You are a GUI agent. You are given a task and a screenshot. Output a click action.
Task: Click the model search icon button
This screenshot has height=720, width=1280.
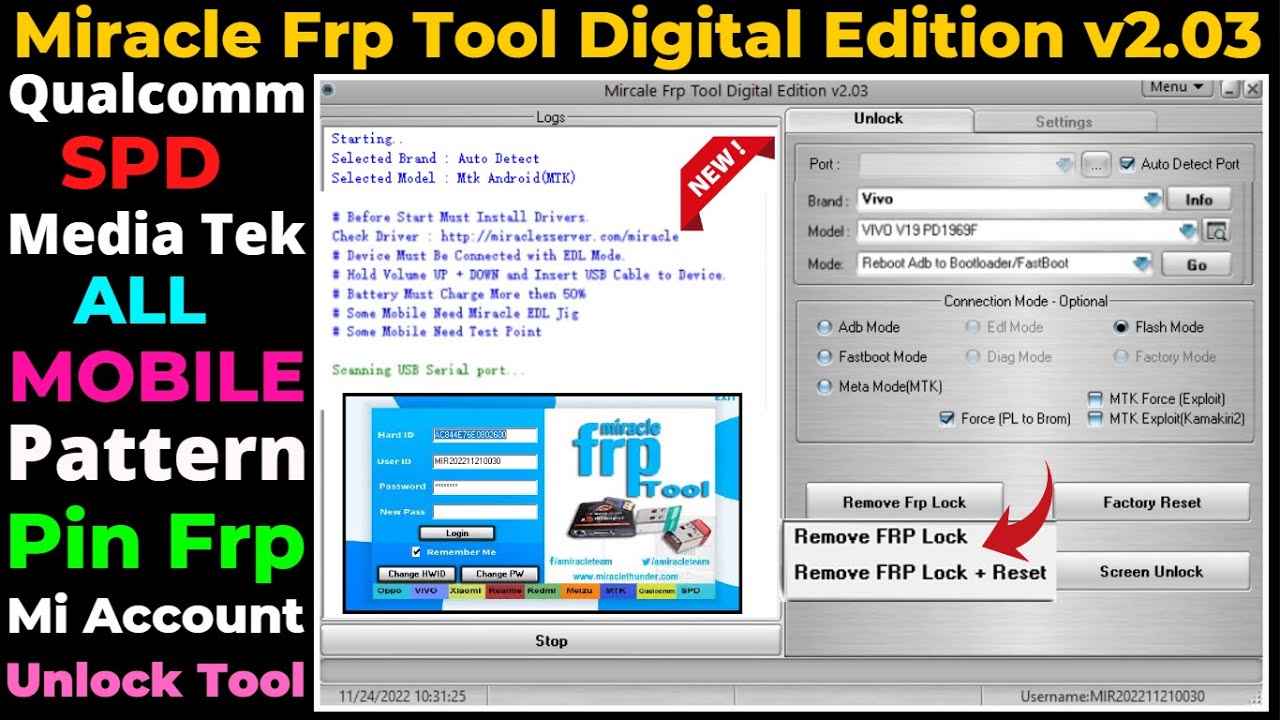1216,231
